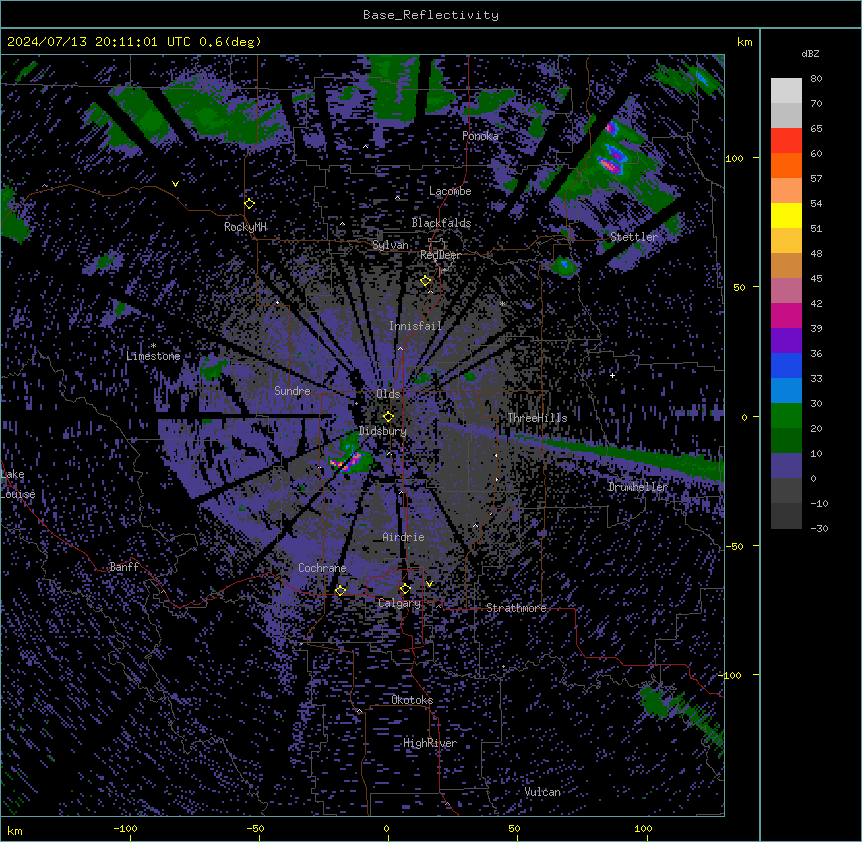
Task: Click the Olds town label
Action: (388, 394)
